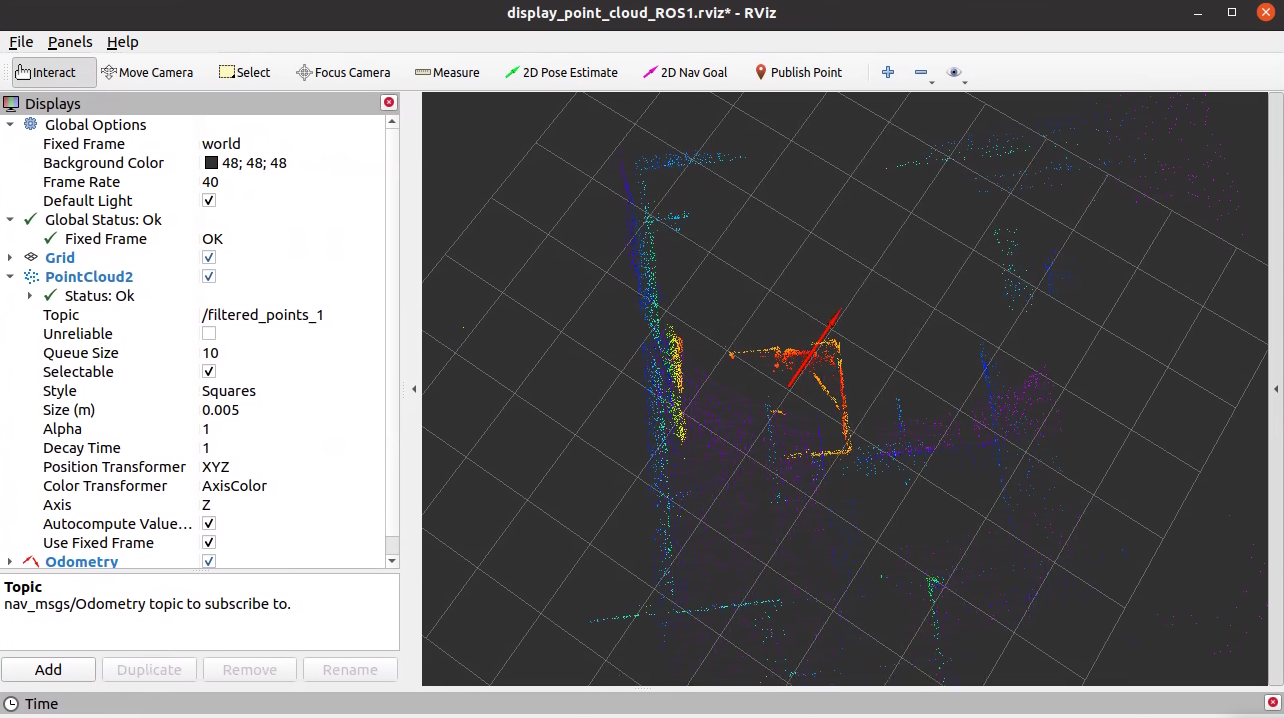Toggle the Selectable checkbox
Image resolution: width=1284 pixels, height=718 pixels.
pyautogui.click(x=209, y=371)
